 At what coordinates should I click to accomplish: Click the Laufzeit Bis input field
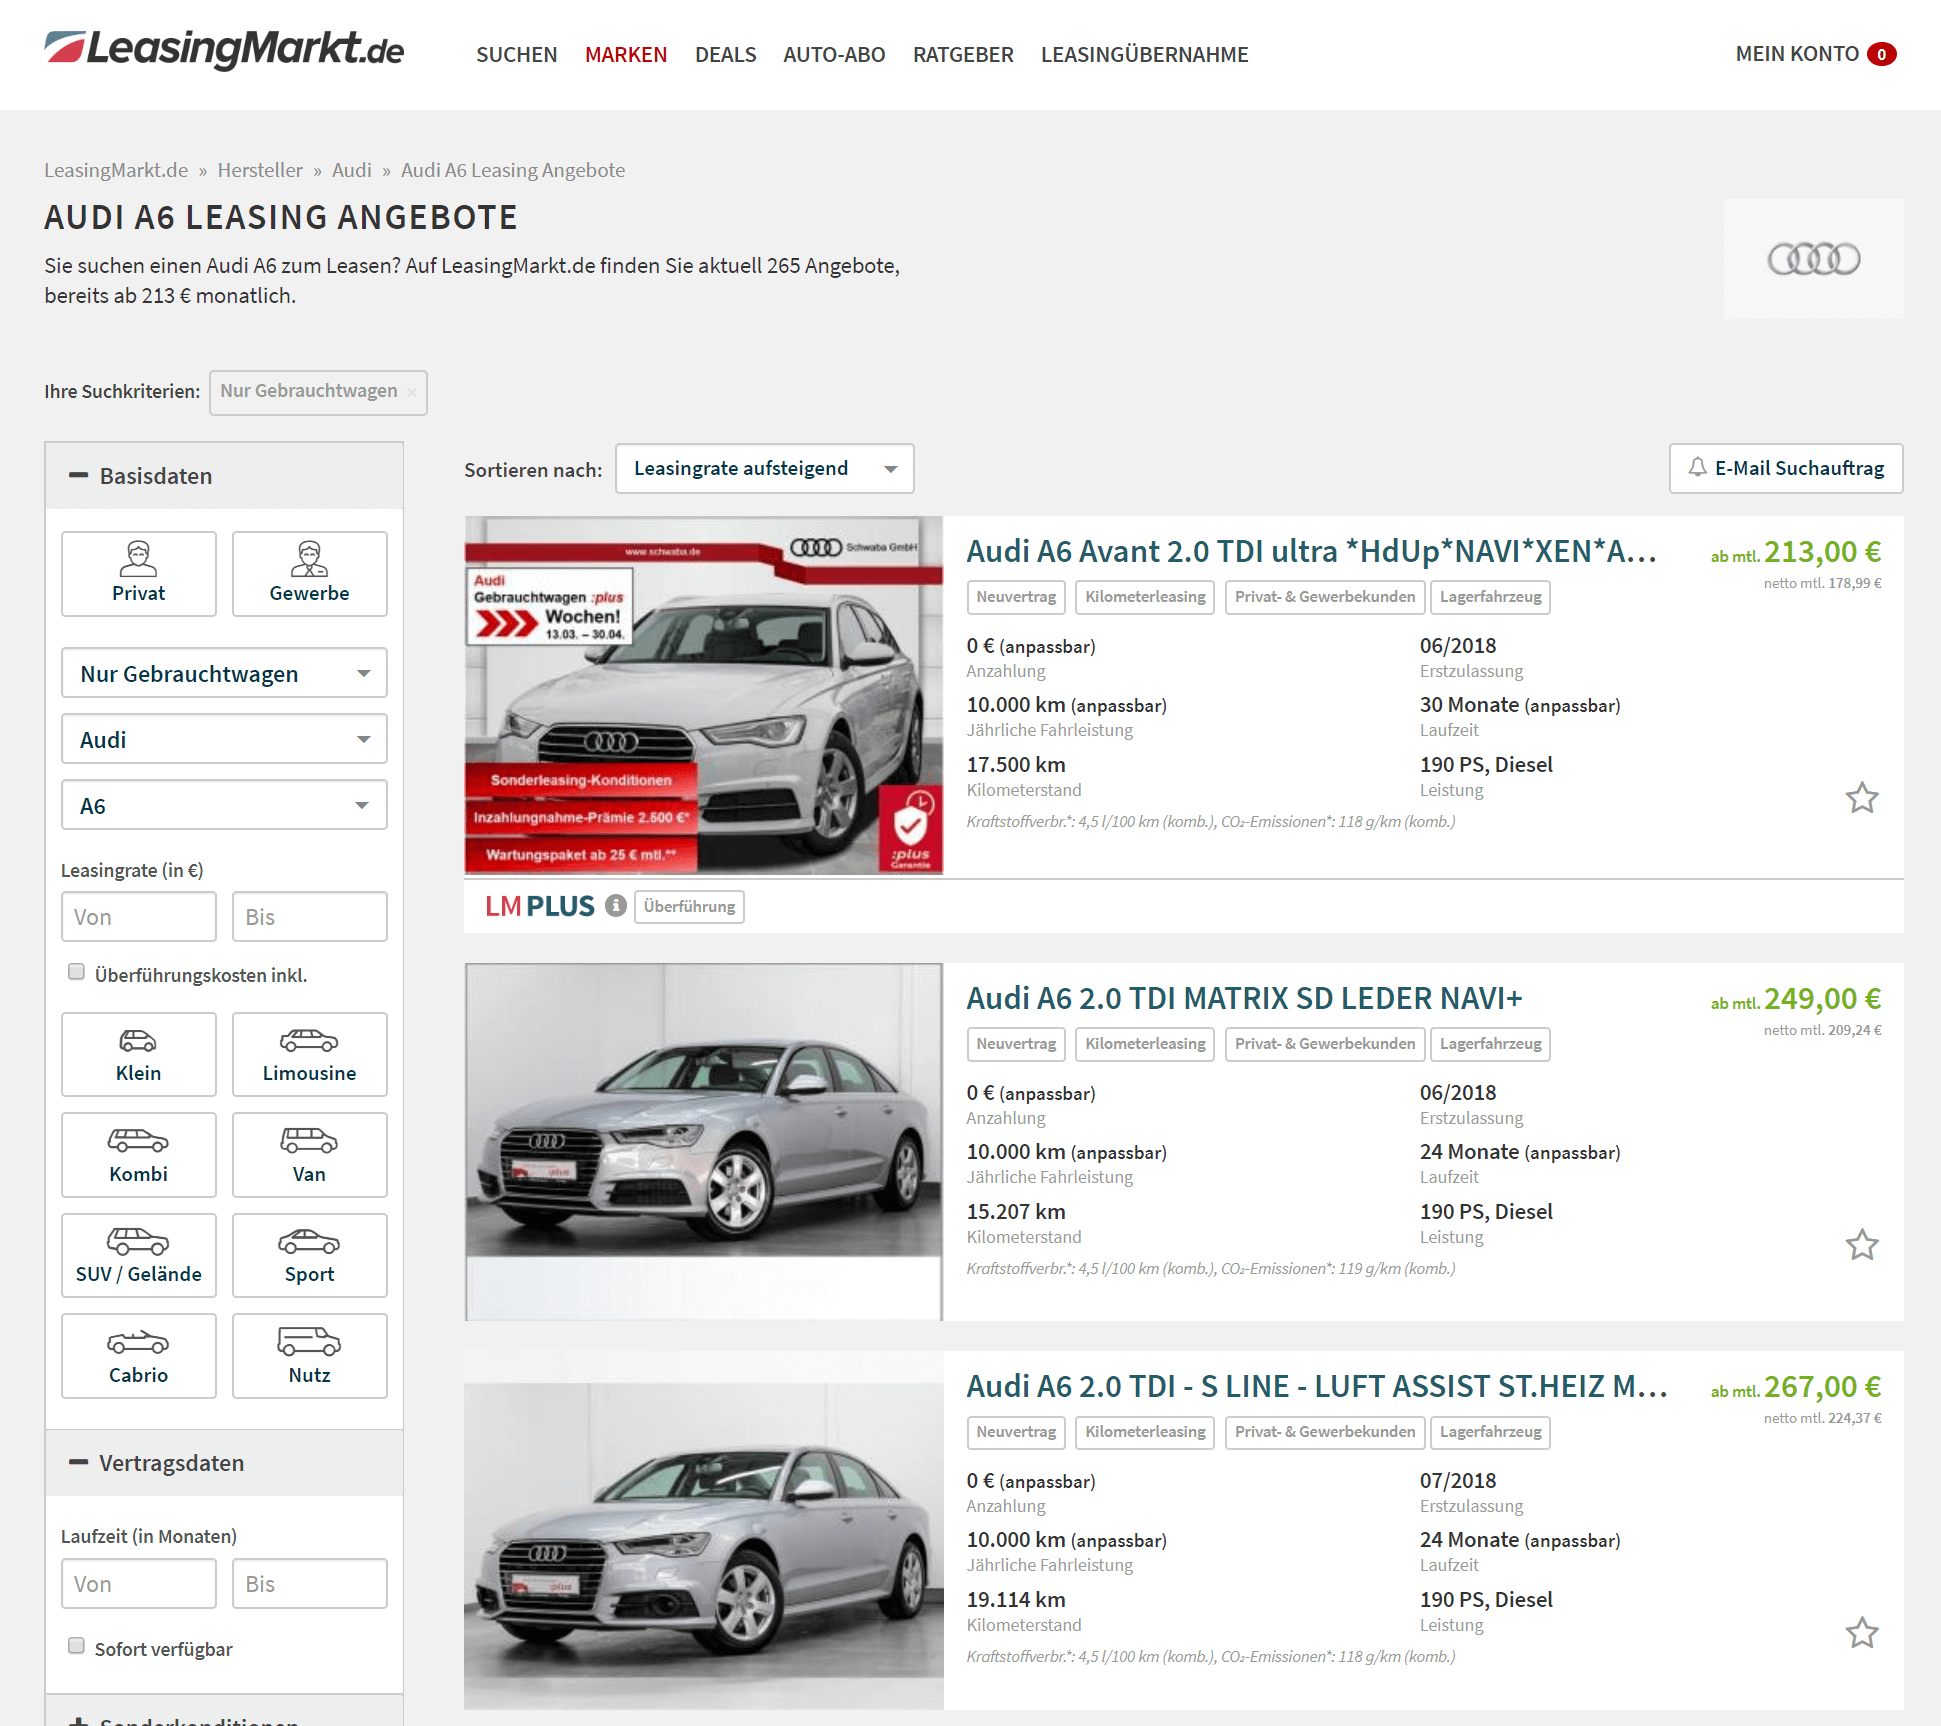(x=310, y=1583)
